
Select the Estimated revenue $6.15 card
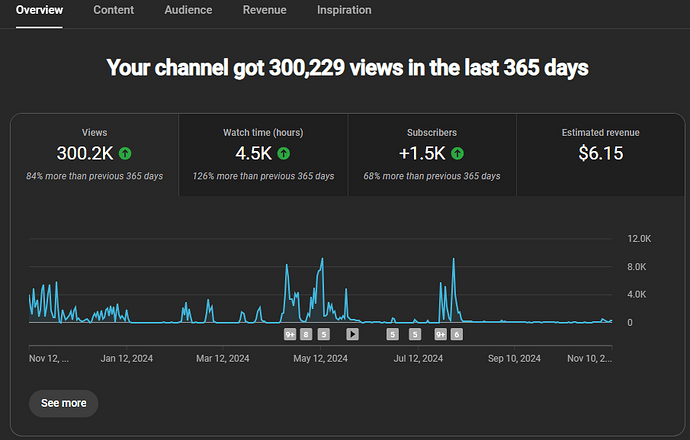[x=601, y=155]
